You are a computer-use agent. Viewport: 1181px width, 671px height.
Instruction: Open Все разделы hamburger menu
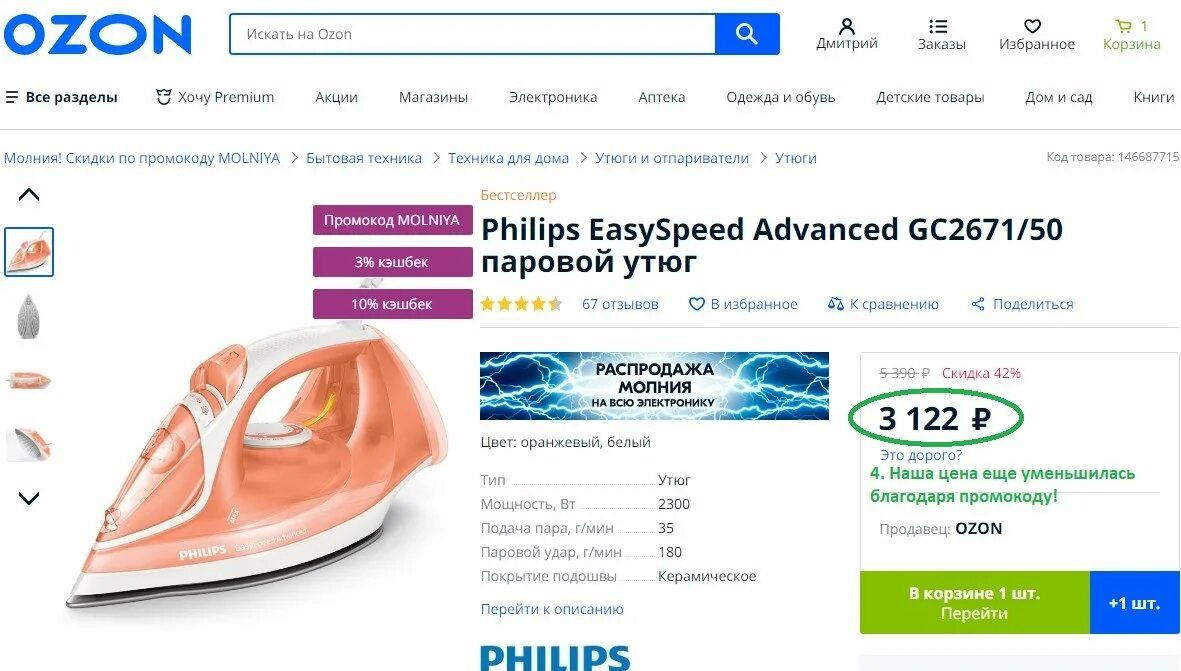pyautogui.click(x=62, y=97)
